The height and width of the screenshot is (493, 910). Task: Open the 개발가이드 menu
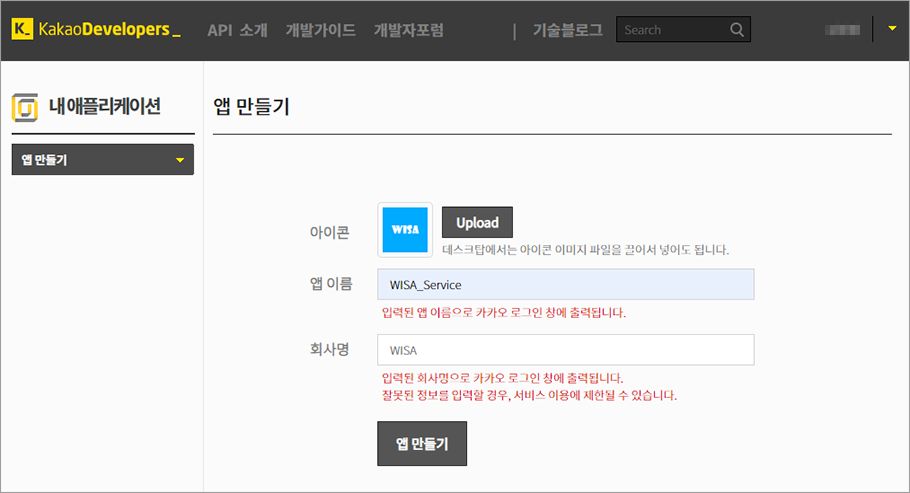(320, 30)
